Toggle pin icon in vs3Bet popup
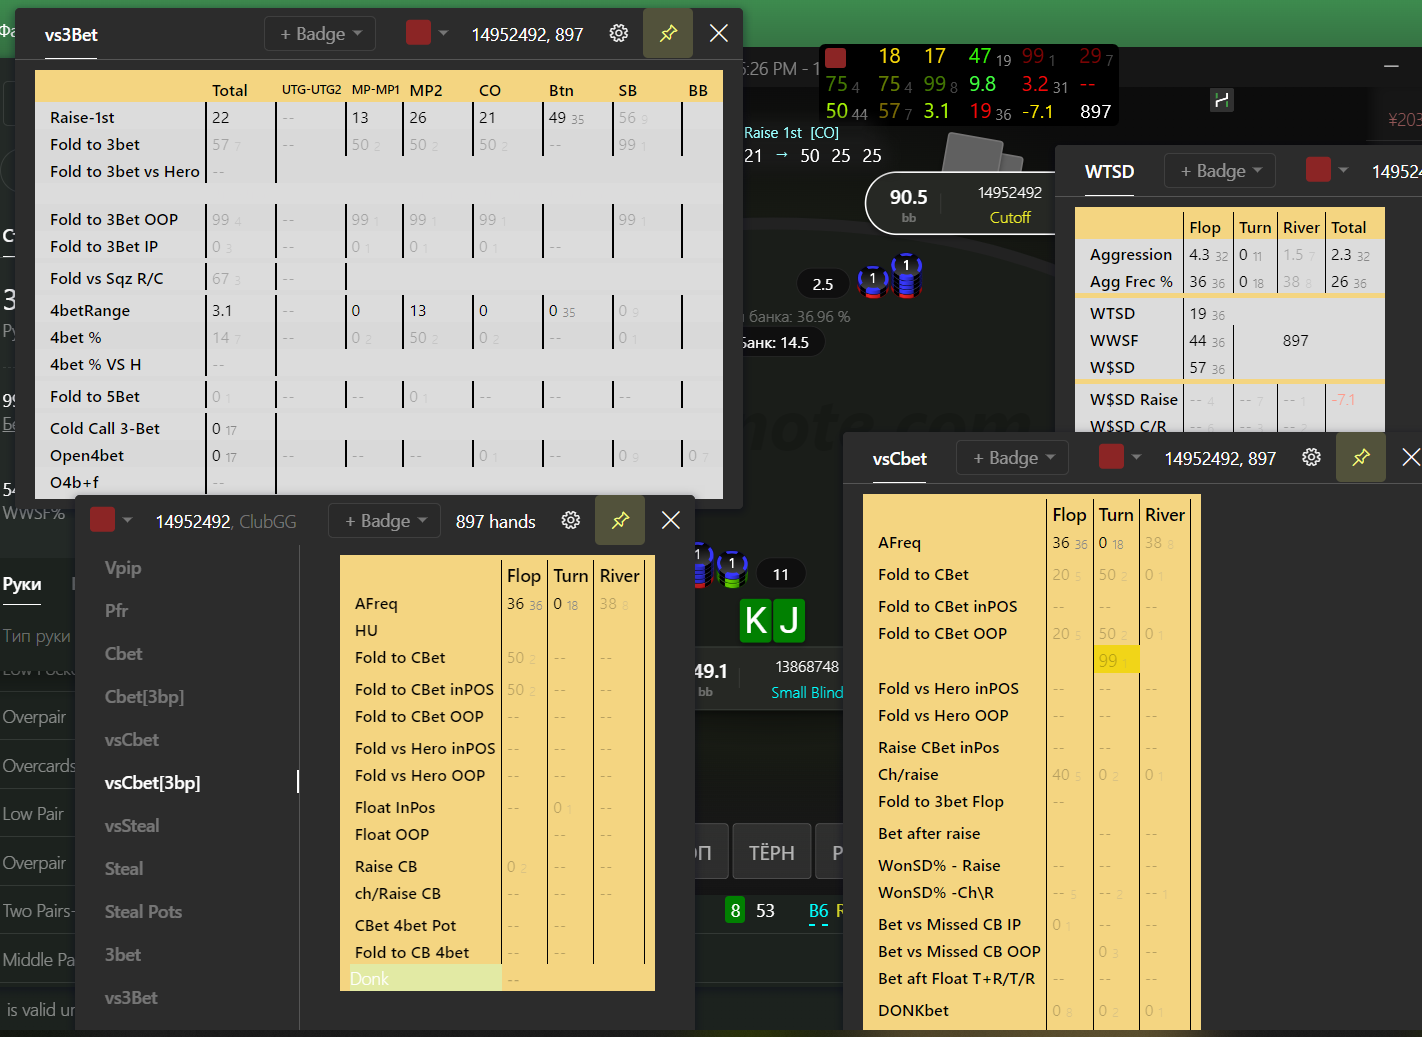Viewport: 1422px width, 1037px height. [668, 33]
